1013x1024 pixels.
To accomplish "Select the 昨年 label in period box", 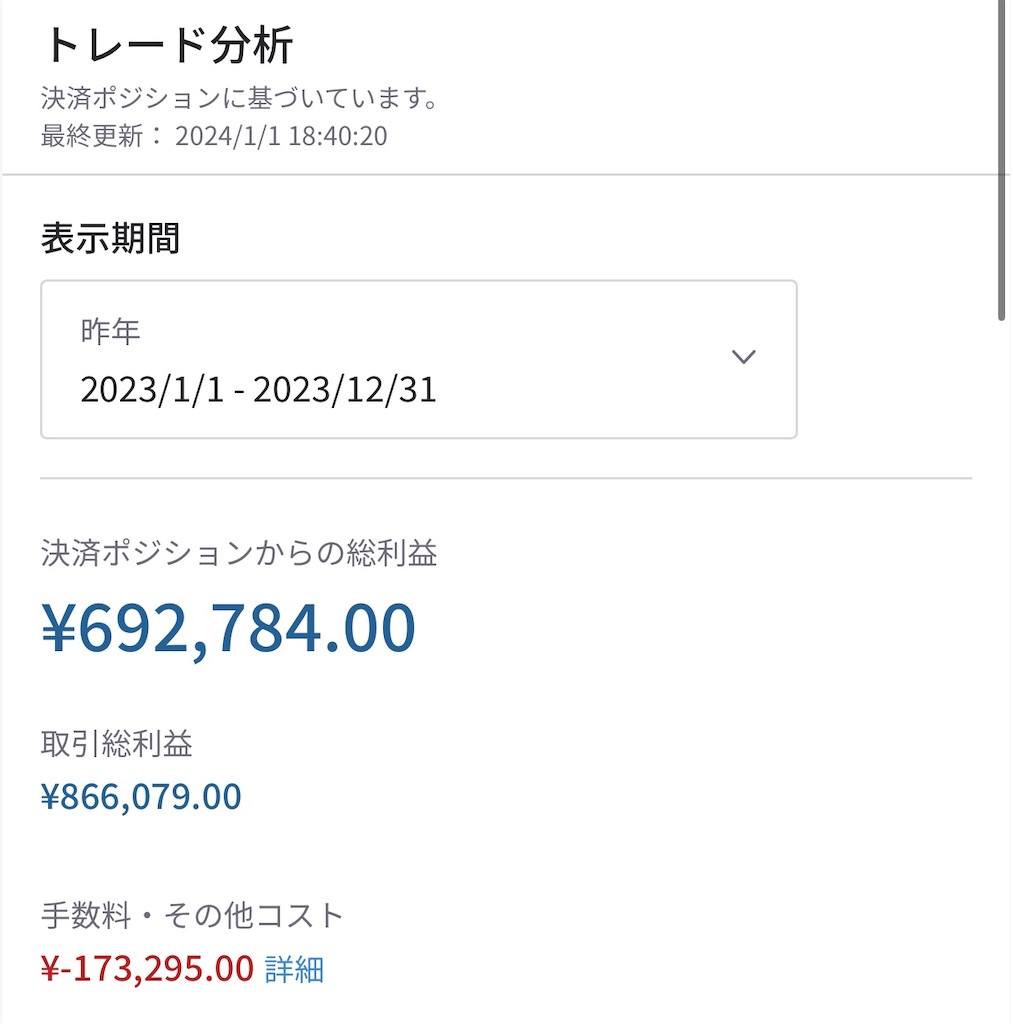I will click(110, 331).
